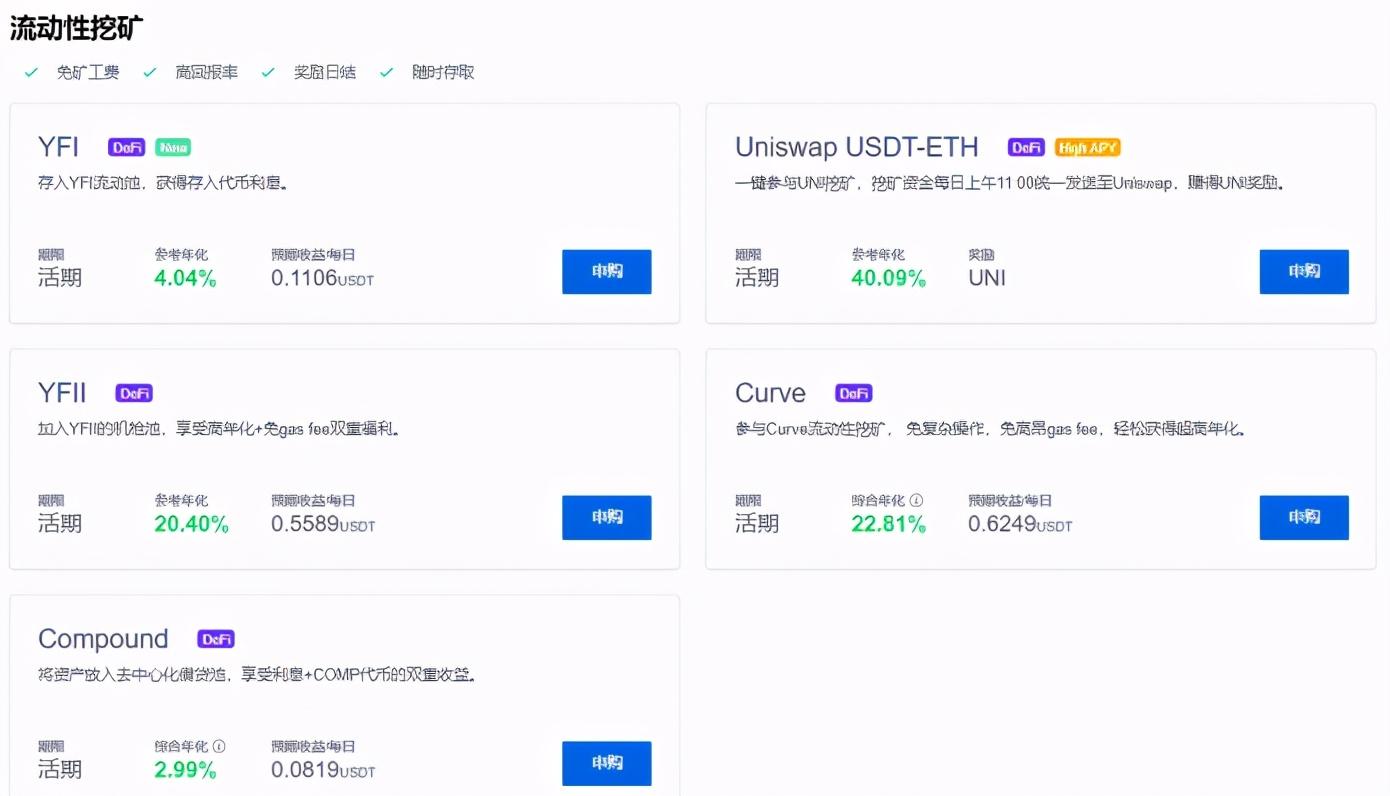
Task: Click the DeFi badge on the Curve card
Action: pos(854,393)
